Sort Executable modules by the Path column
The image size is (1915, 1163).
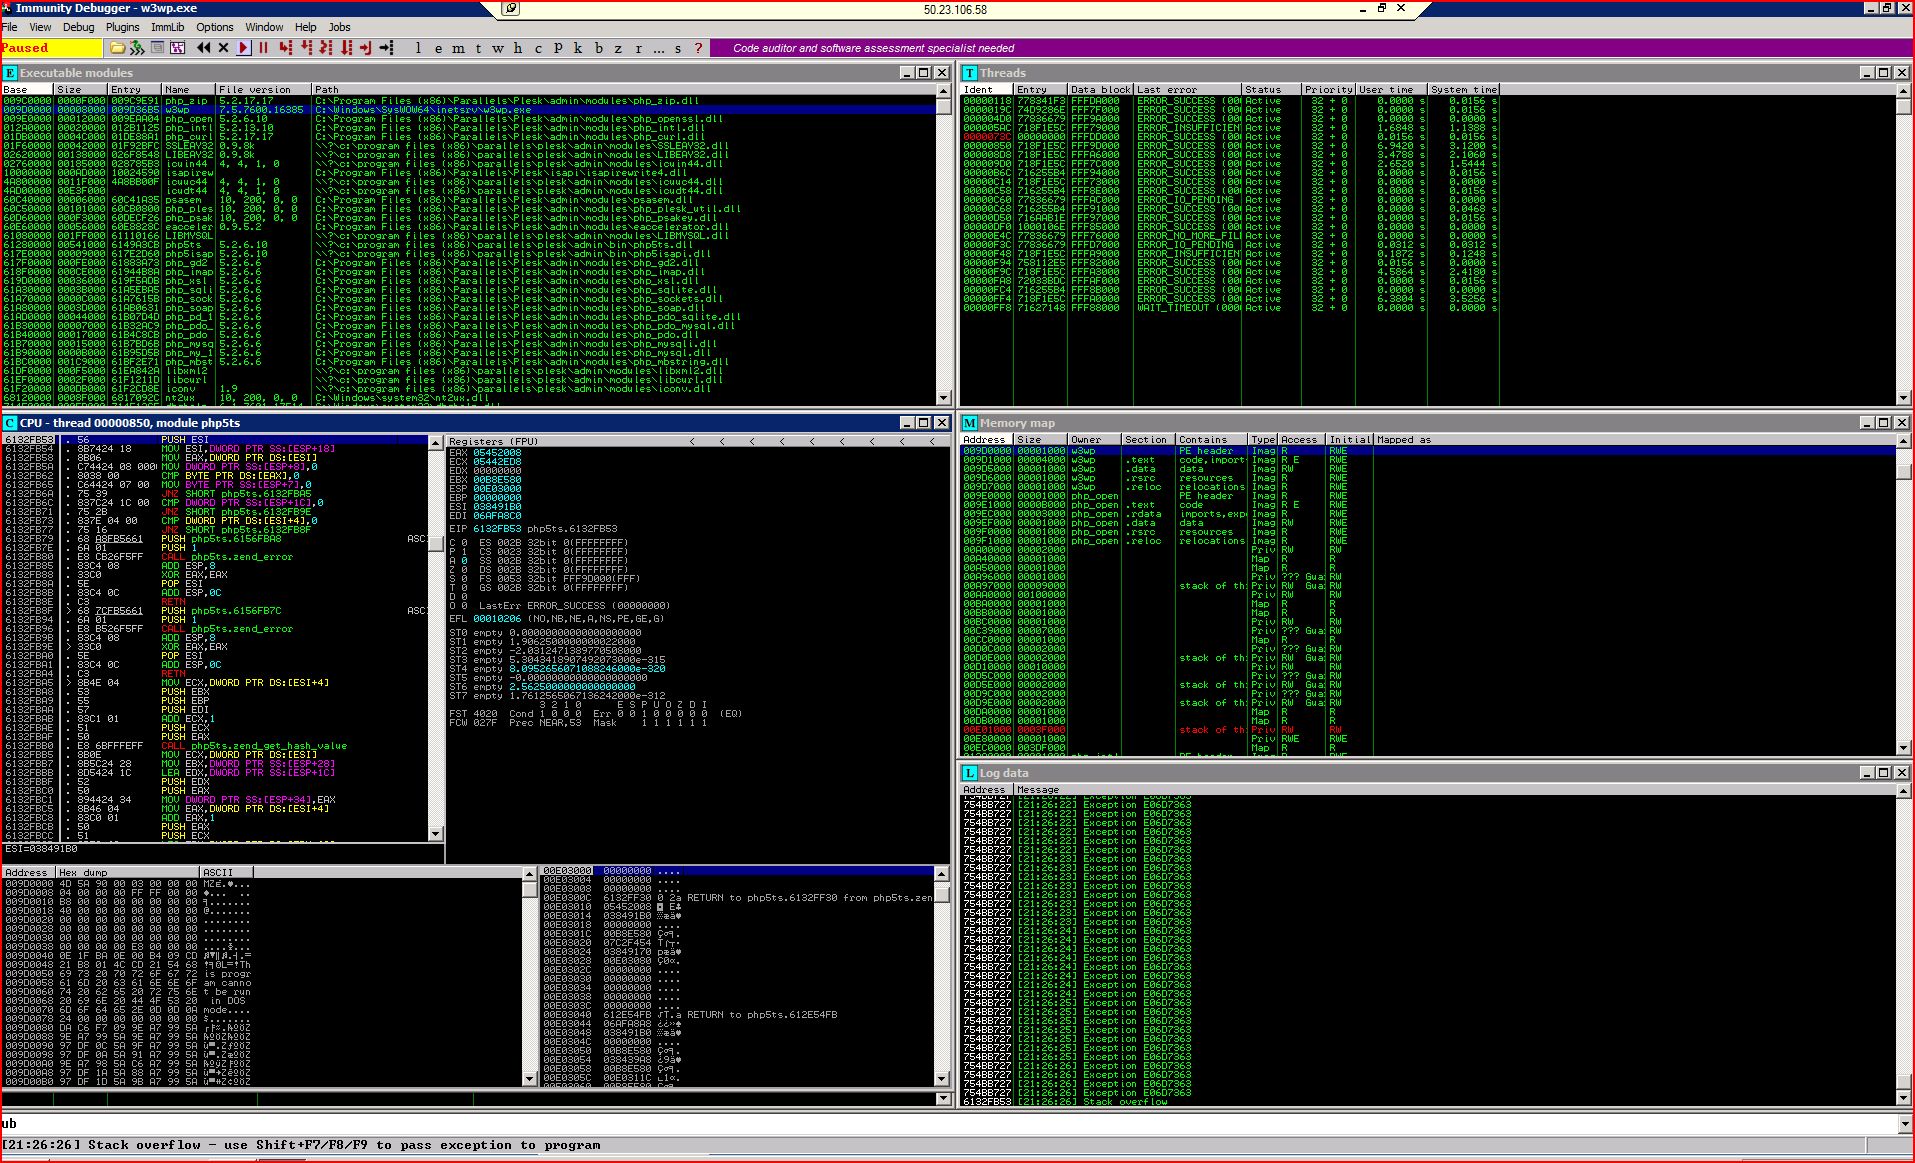pos(624,89)
